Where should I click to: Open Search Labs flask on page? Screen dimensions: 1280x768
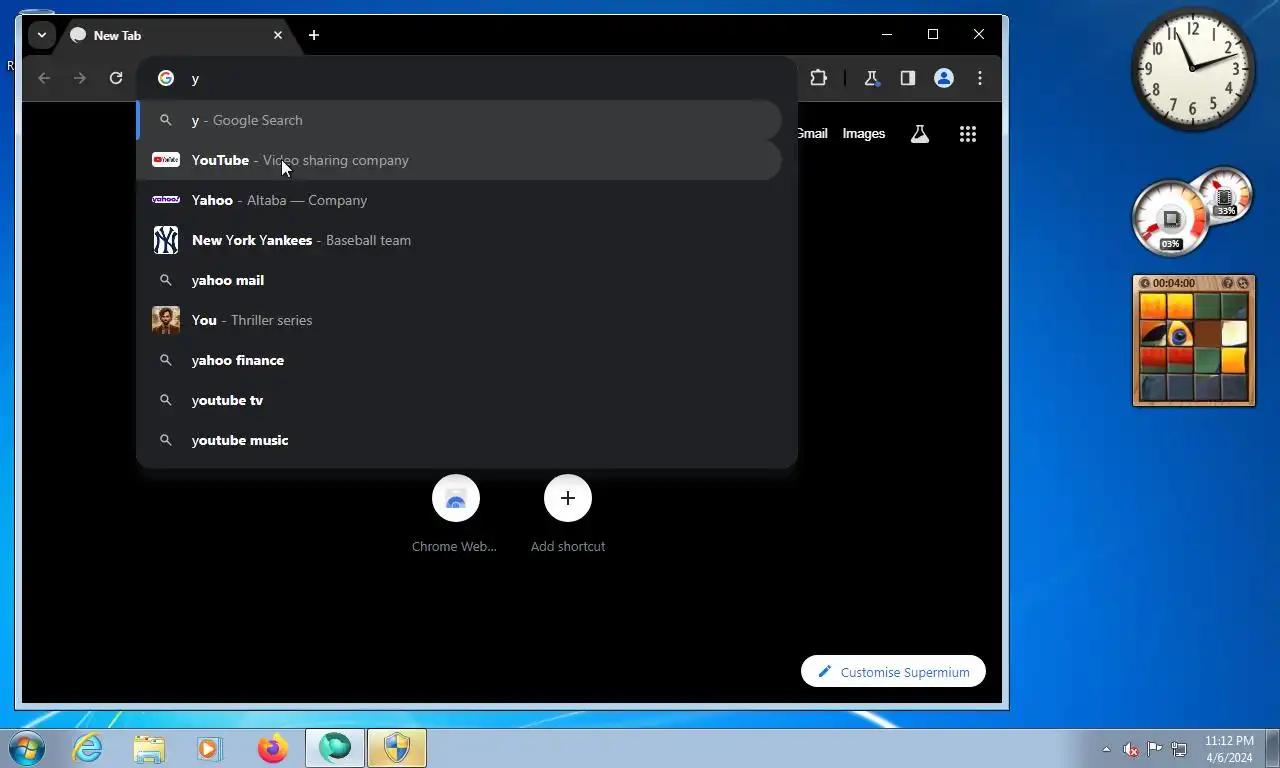coord(920,133)
